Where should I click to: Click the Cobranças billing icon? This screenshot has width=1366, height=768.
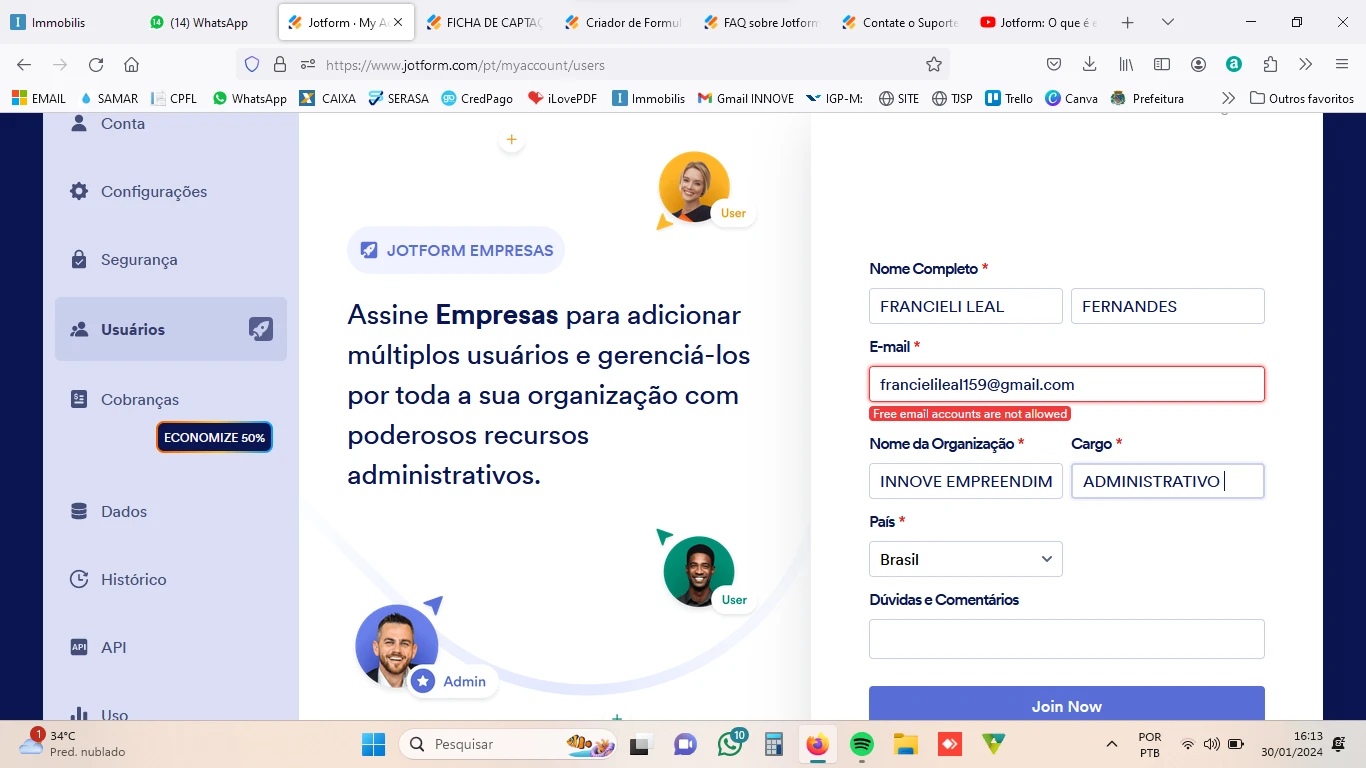coord(79,399)
